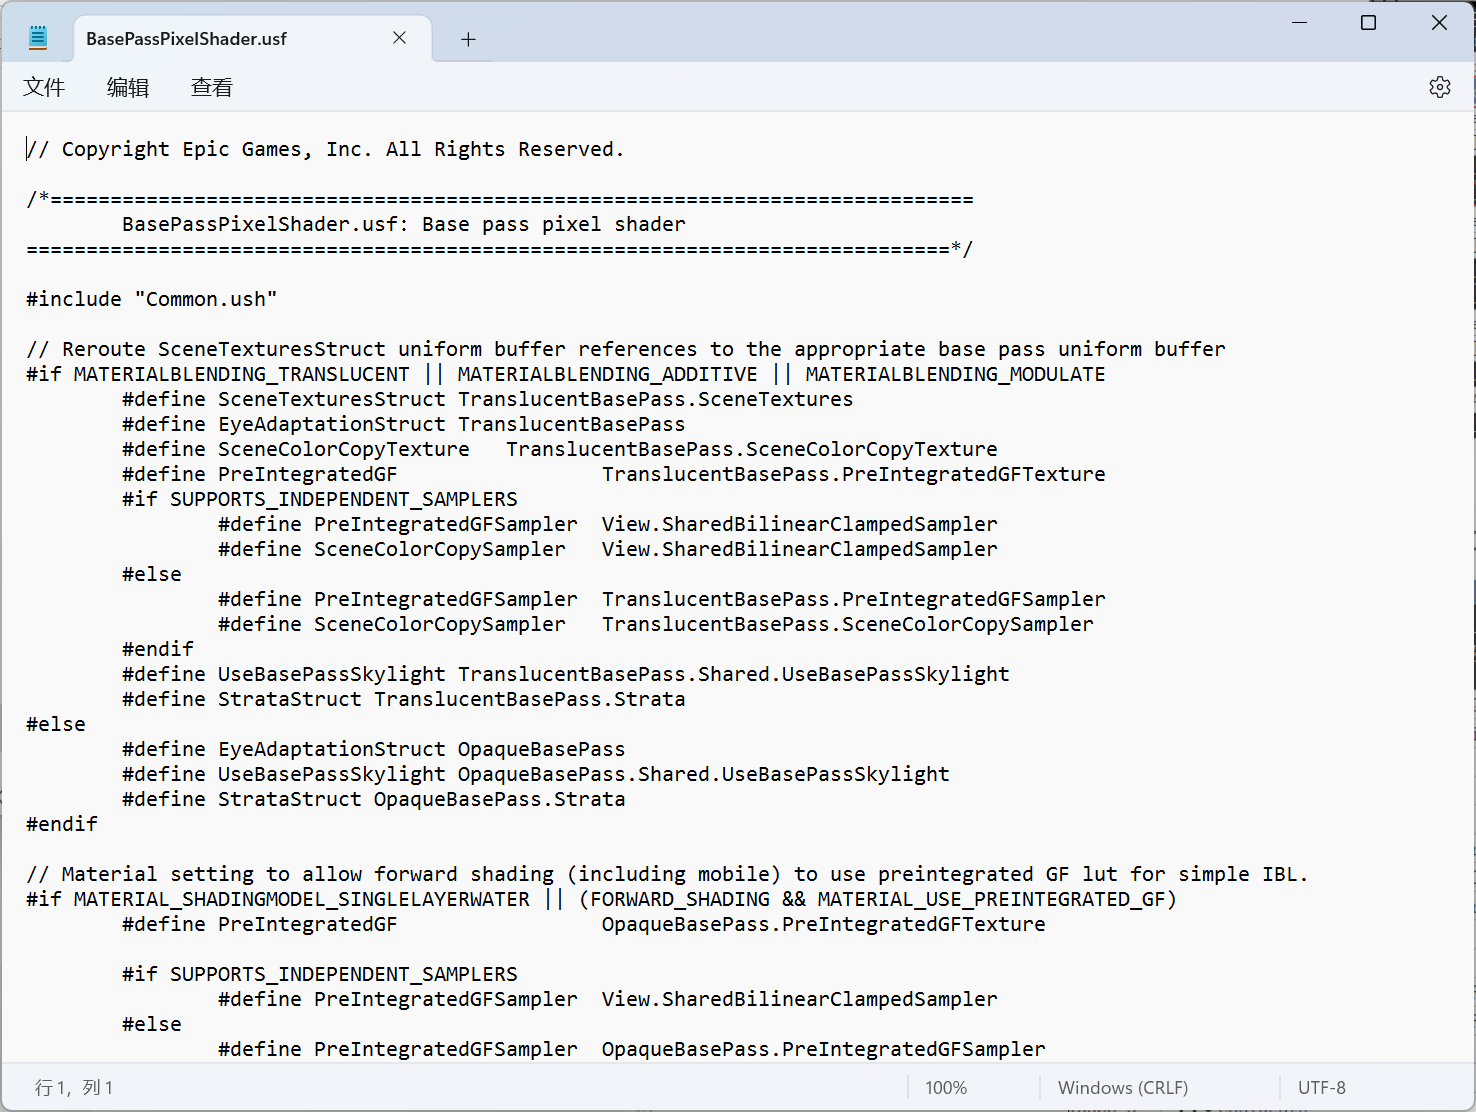Click the 行1, 列1 cursor position indicator
This screenshot has height=1112, width=1476.
point(74,1087)
